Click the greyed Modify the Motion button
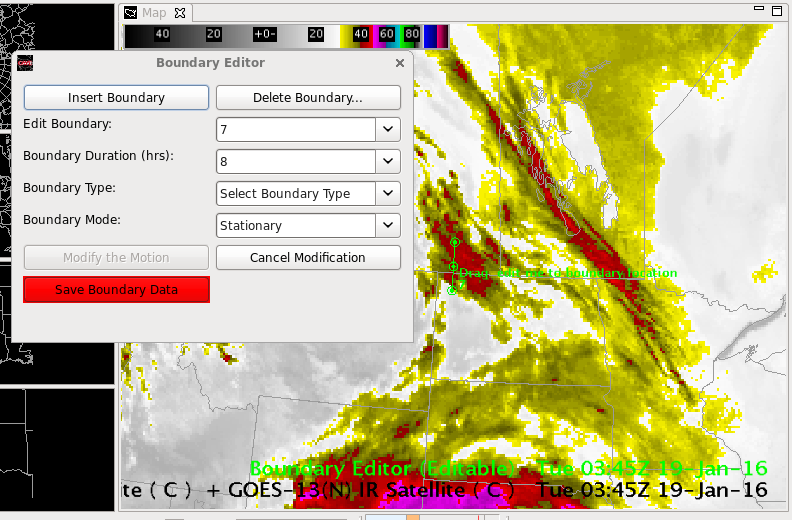 point(116,258)
